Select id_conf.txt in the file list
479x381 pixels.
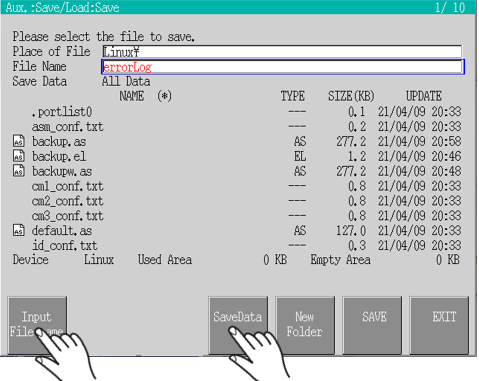coord(237,246)
